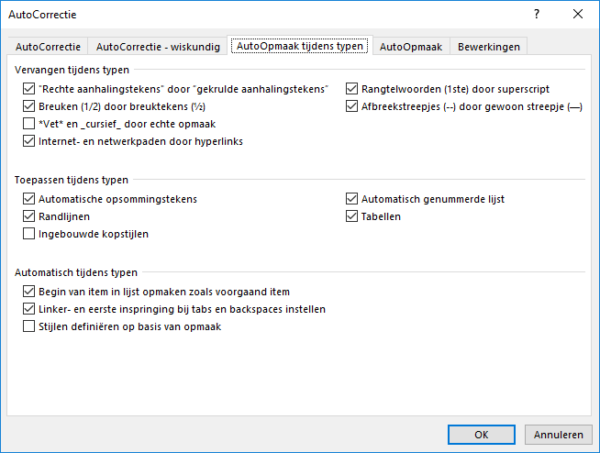This screenshot has height=453, width=600.
Task: Disable Linker- en eerste inspringing instellen
Action: tap(29, 309)
